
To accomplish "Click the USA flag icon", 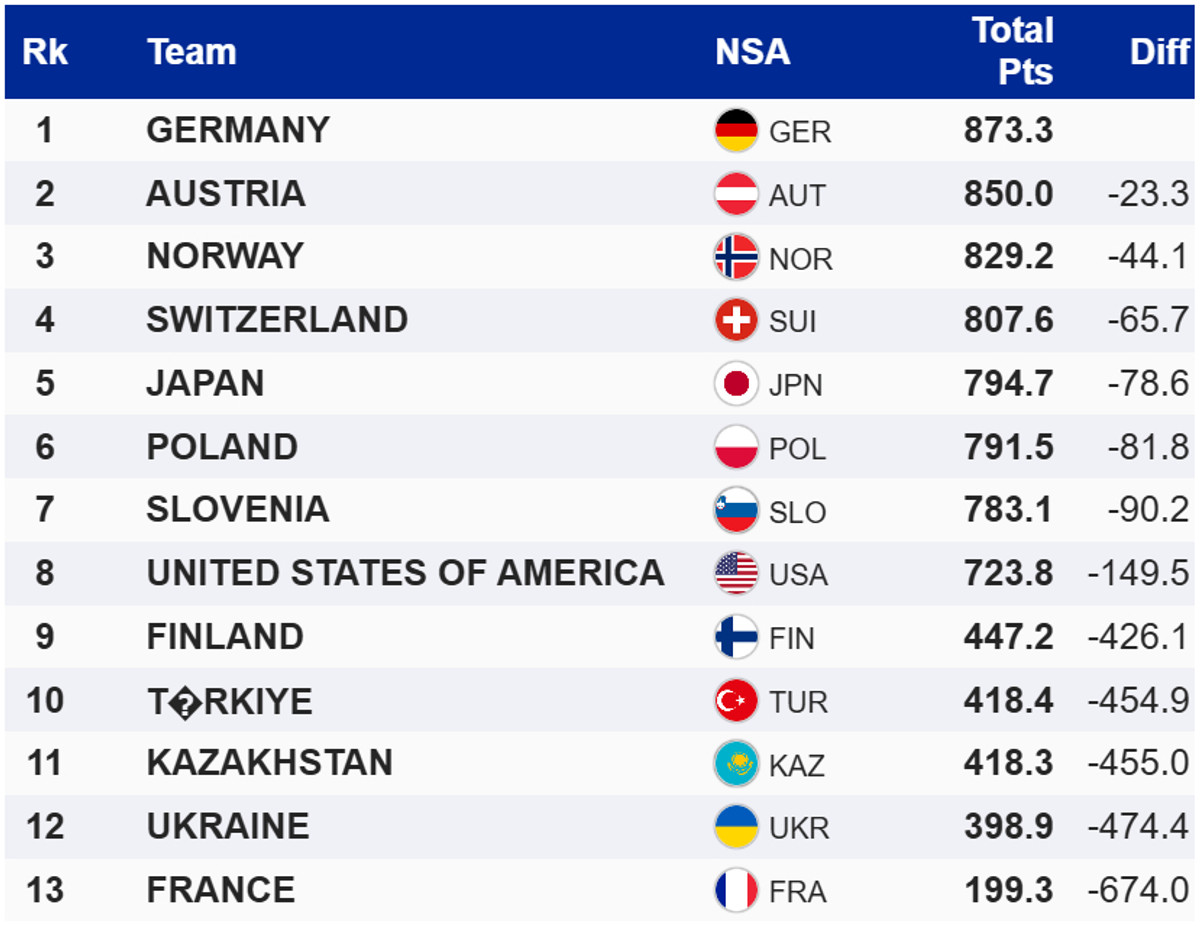I will [x=736, y=573].
